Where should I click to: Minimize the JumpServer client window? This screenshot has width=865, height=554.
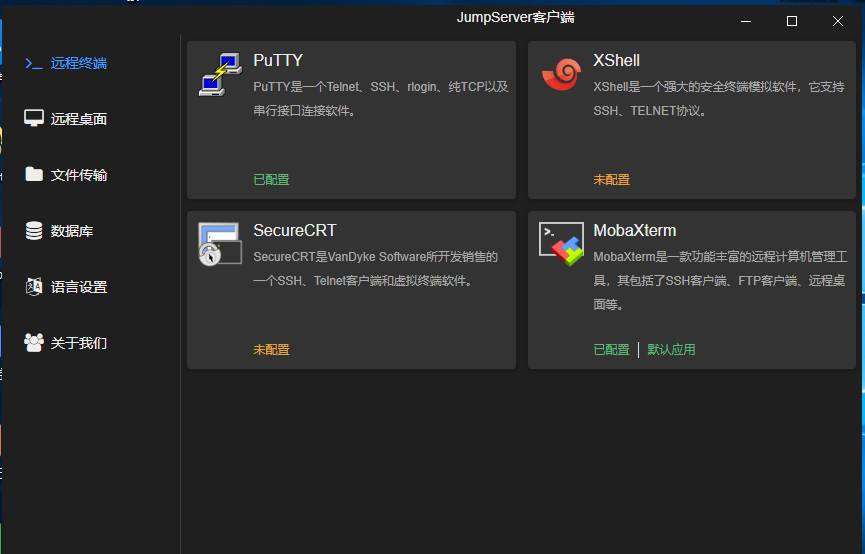[x=746, y=21]
